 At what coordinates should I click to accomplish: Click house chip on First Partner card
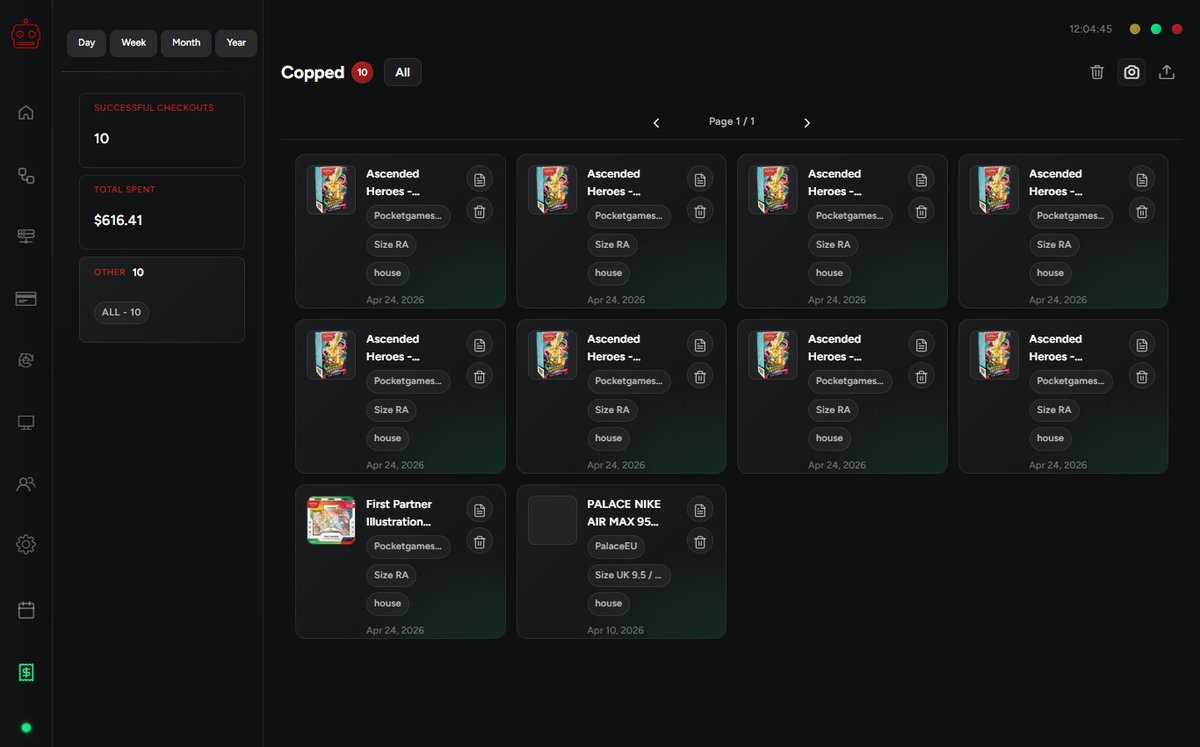(x=387, y=603)
